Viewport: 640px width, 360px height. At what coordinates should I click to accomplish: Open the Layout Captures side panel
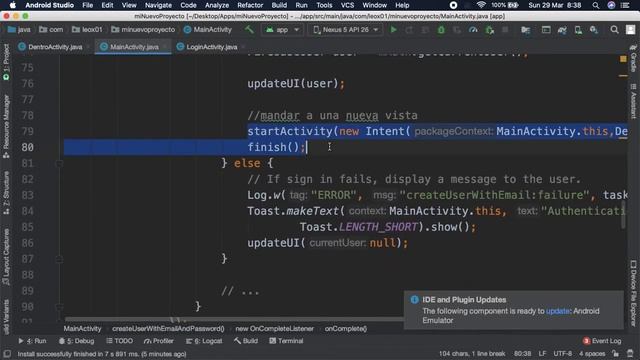tap(6, 257)
